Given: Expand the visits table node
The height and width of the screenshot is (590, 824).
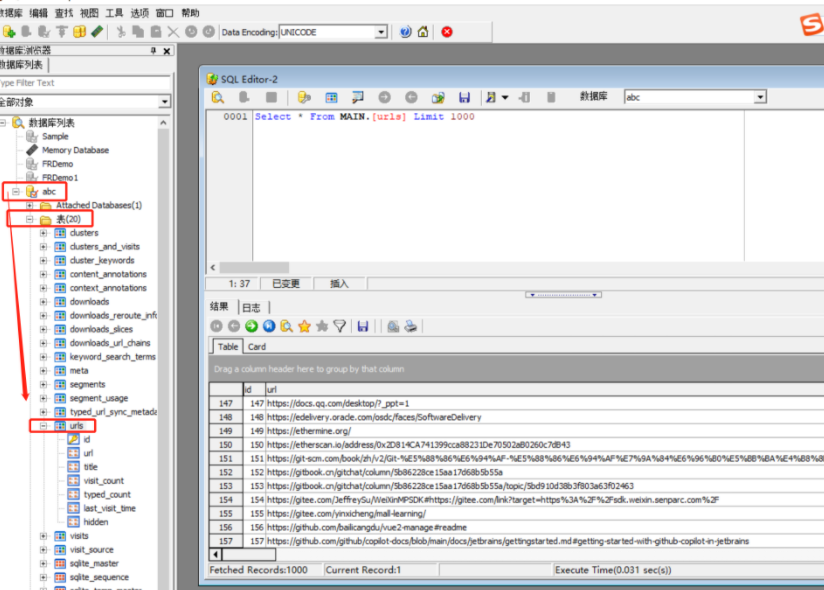Looking at the screenshot, I should (x=43, y=536).
